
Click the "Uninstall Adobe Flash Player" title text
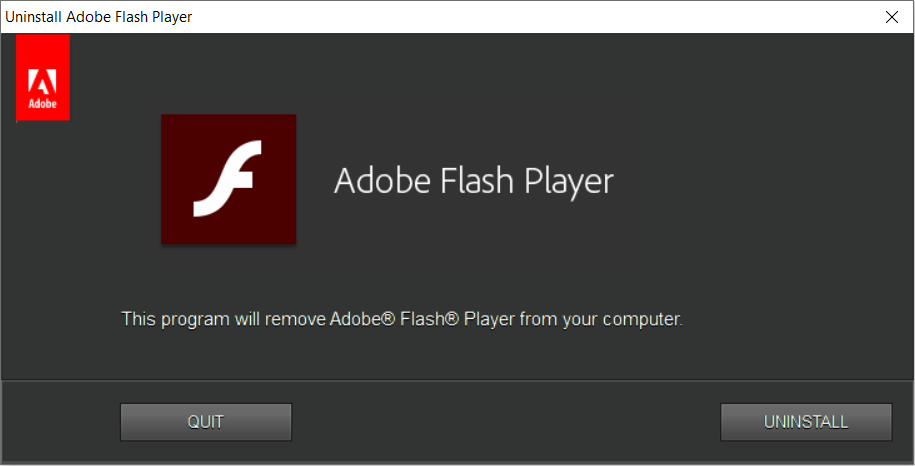coord(99,17)
